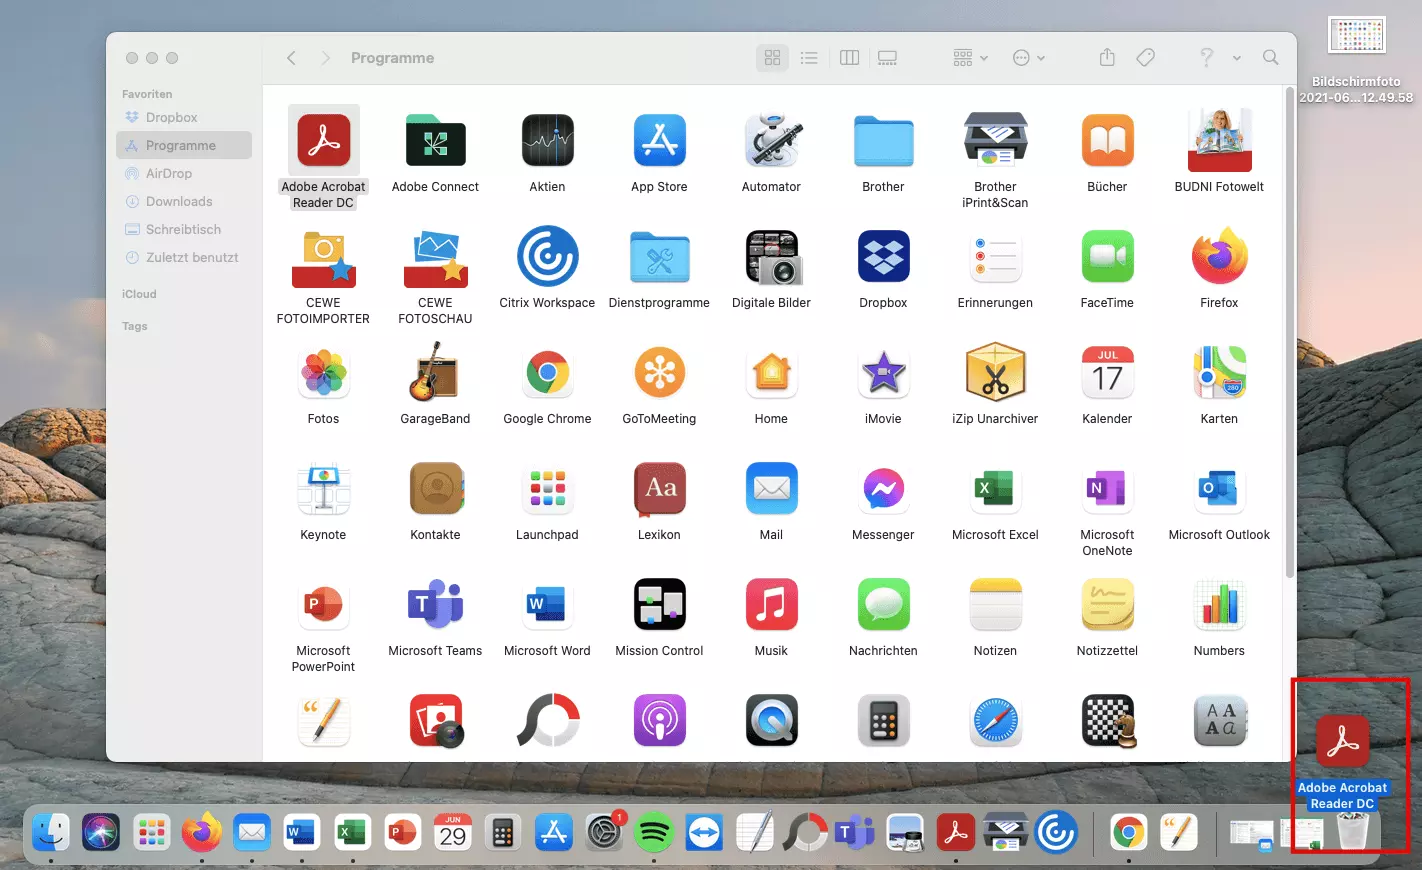
Task: Select Microsoft OneNote app icon
Action: pyautogui.click(x=1107, y=489)
